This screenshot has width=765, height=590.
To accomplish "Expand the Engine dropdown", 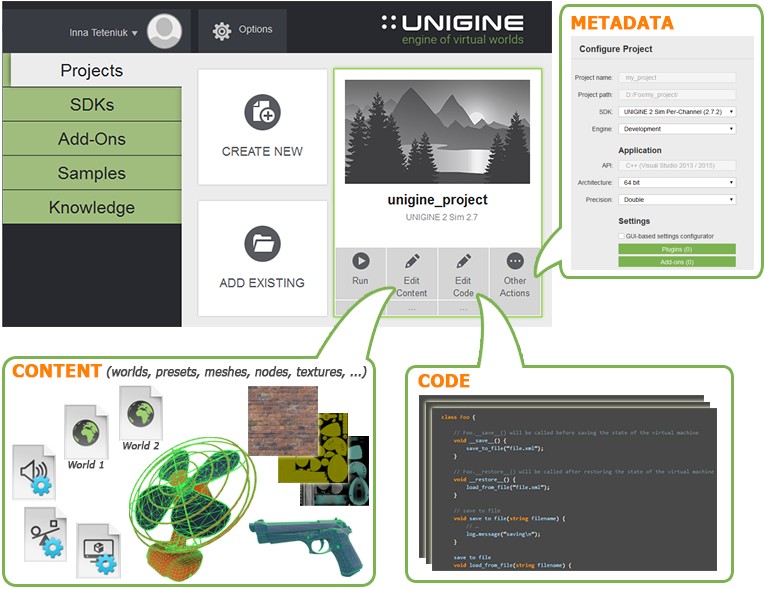I will 677,129.
